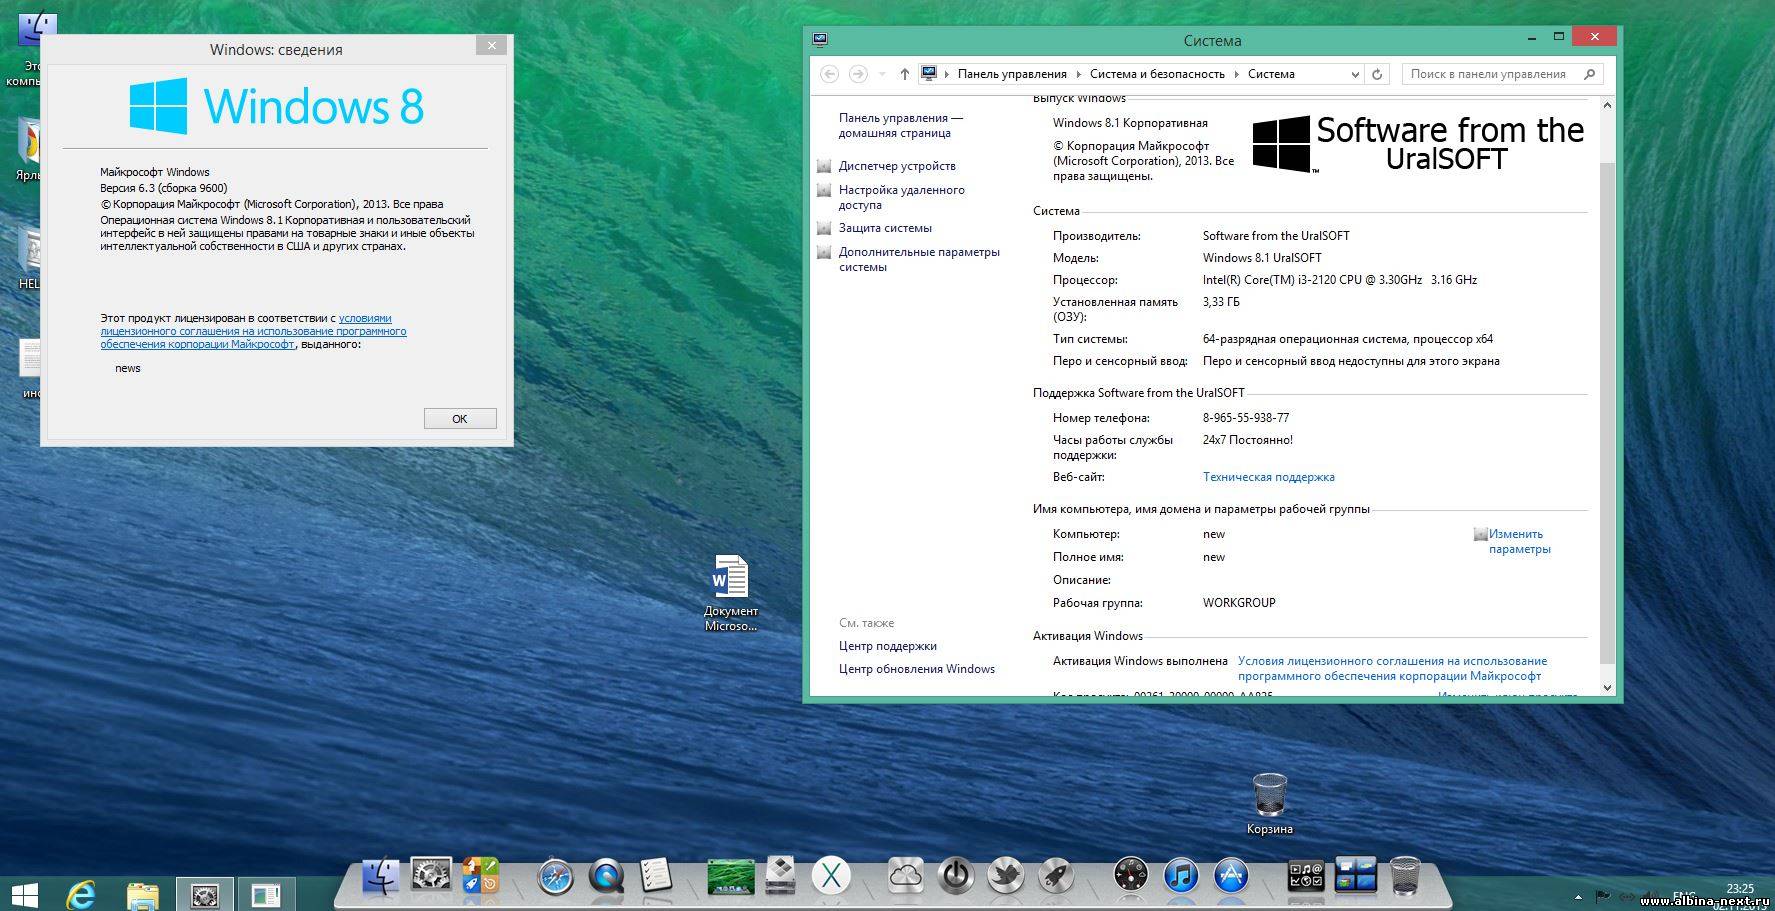The image size is (1775, 911).
Task: Open the Trash can in the dock
Action: (x=1405, y=876)
